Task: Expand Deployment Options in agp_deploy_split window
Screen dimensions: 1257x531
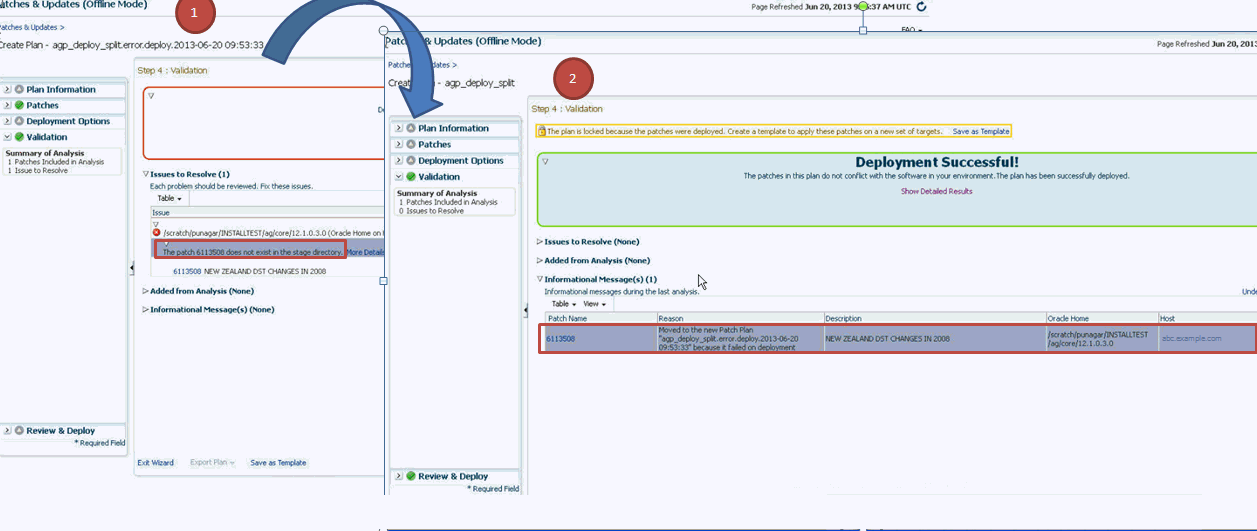Action: tap(399, 160)
